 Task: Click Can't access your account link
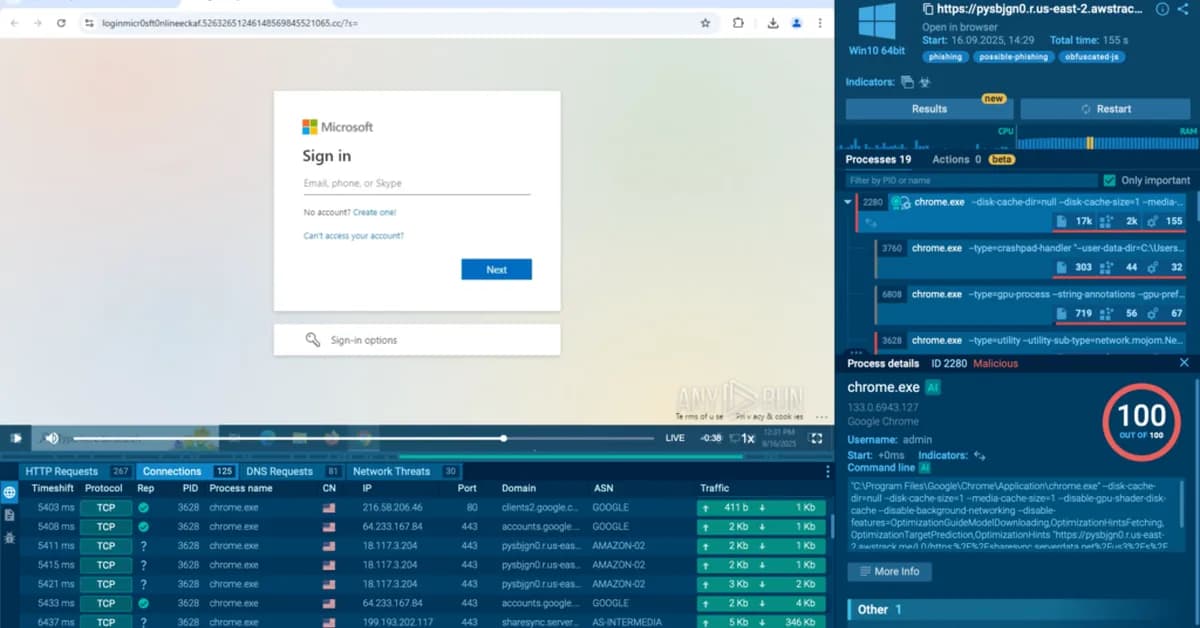[x=353, y=236]
